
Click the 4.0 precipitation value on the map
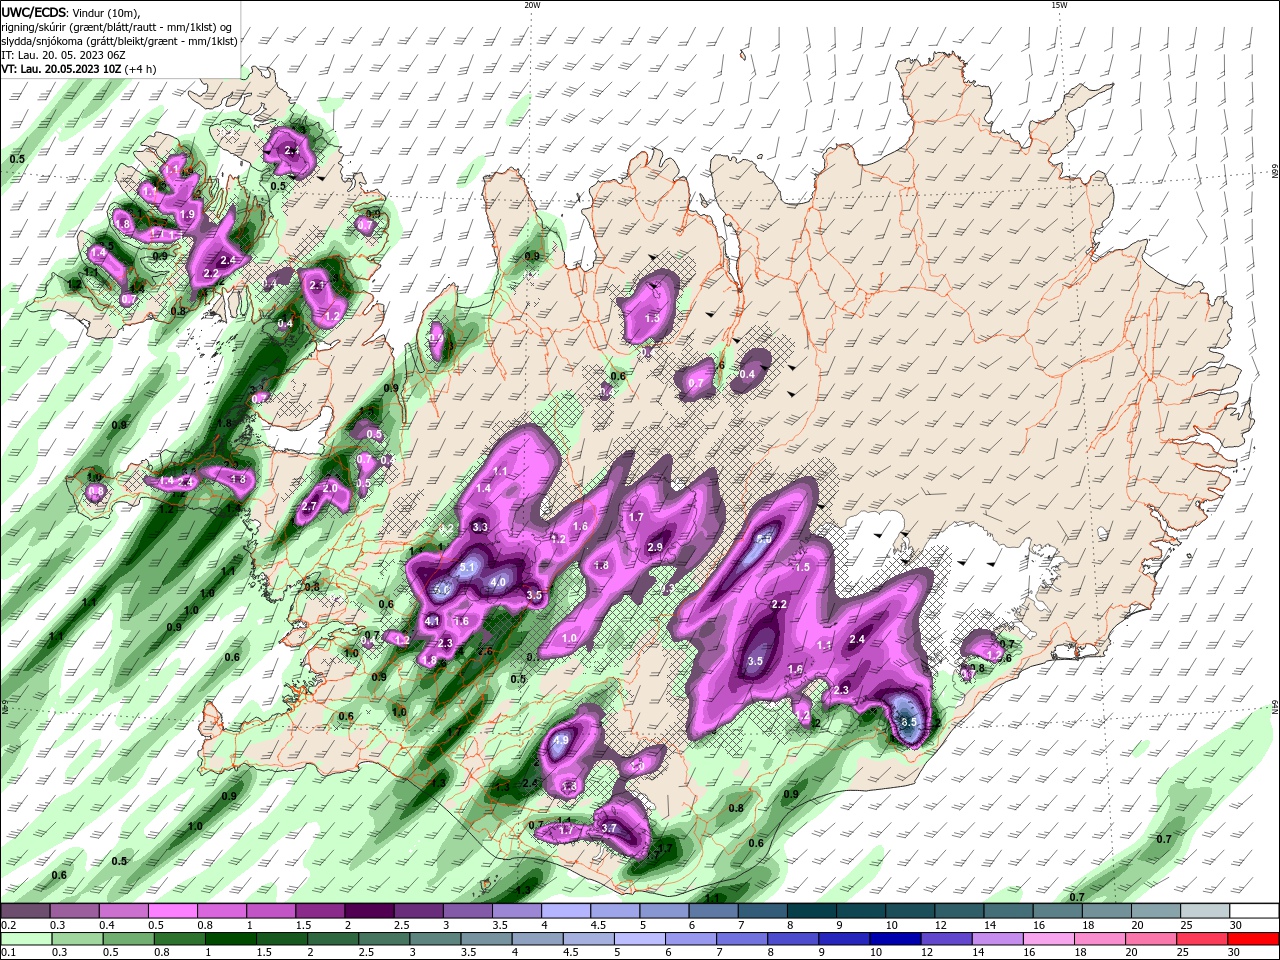[x=498, y=582]
